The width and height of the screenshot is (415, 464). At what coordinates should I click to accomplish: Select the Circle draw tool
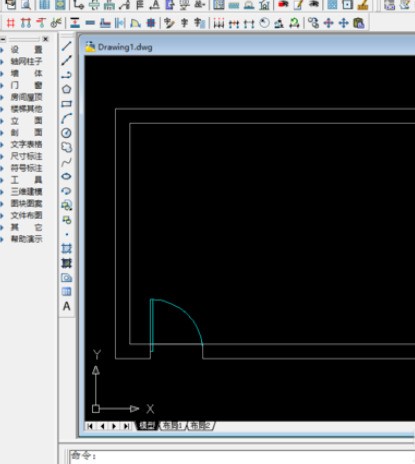point(66,133)
